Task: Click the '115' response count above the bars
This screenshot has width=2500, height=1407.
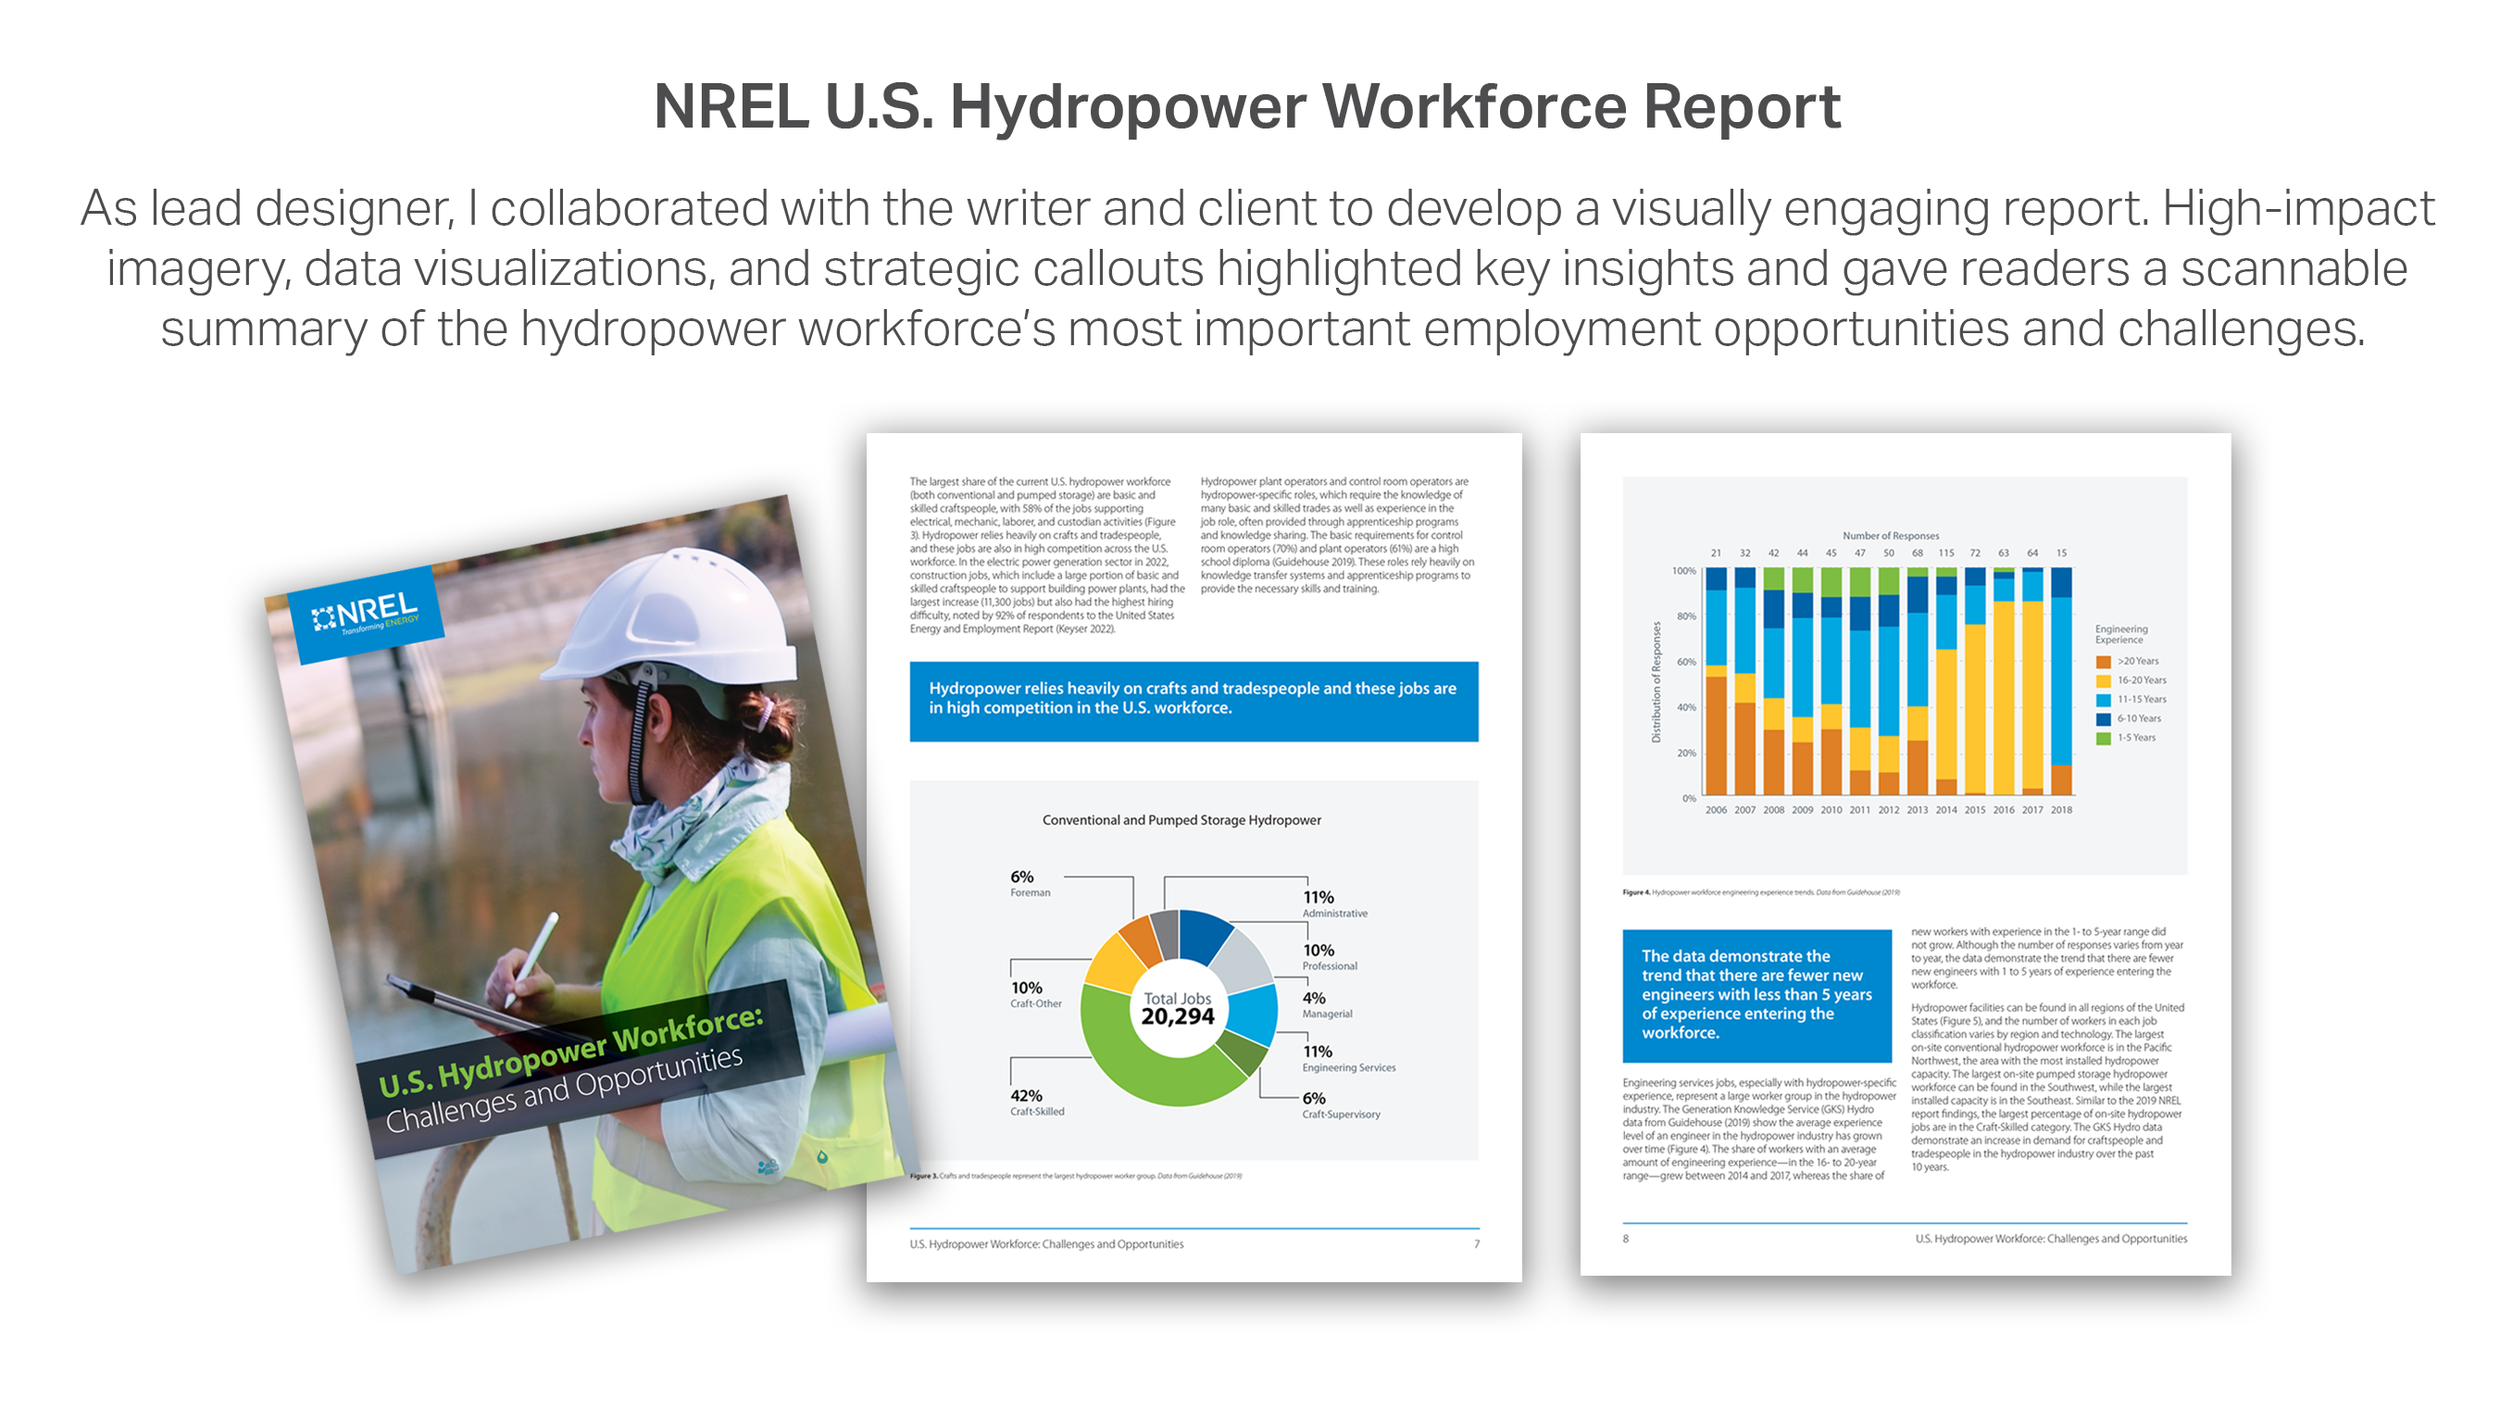Action: tap(1946, 553)
